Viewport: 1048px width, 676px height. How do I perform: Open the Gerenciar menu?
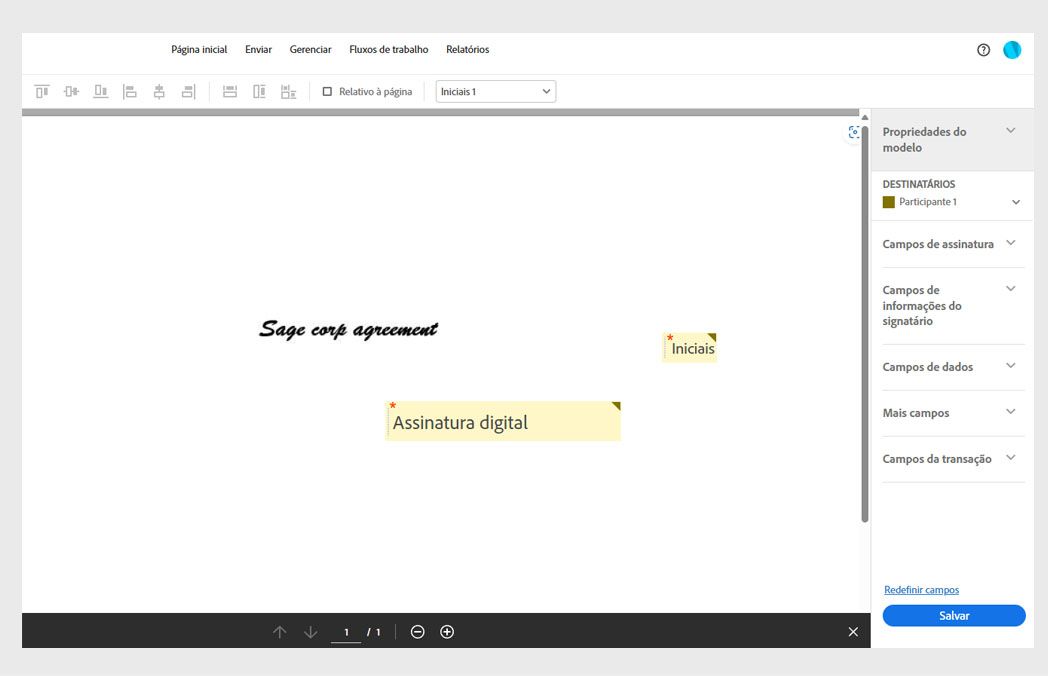[310, 49]
